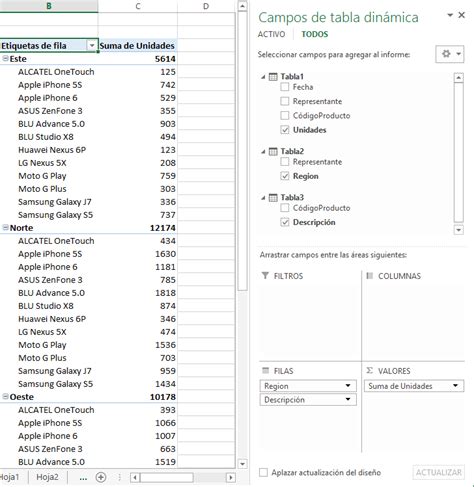The image size is (474, 487).
Task: Collapse the Este region group
Action: tap(5, 59)
